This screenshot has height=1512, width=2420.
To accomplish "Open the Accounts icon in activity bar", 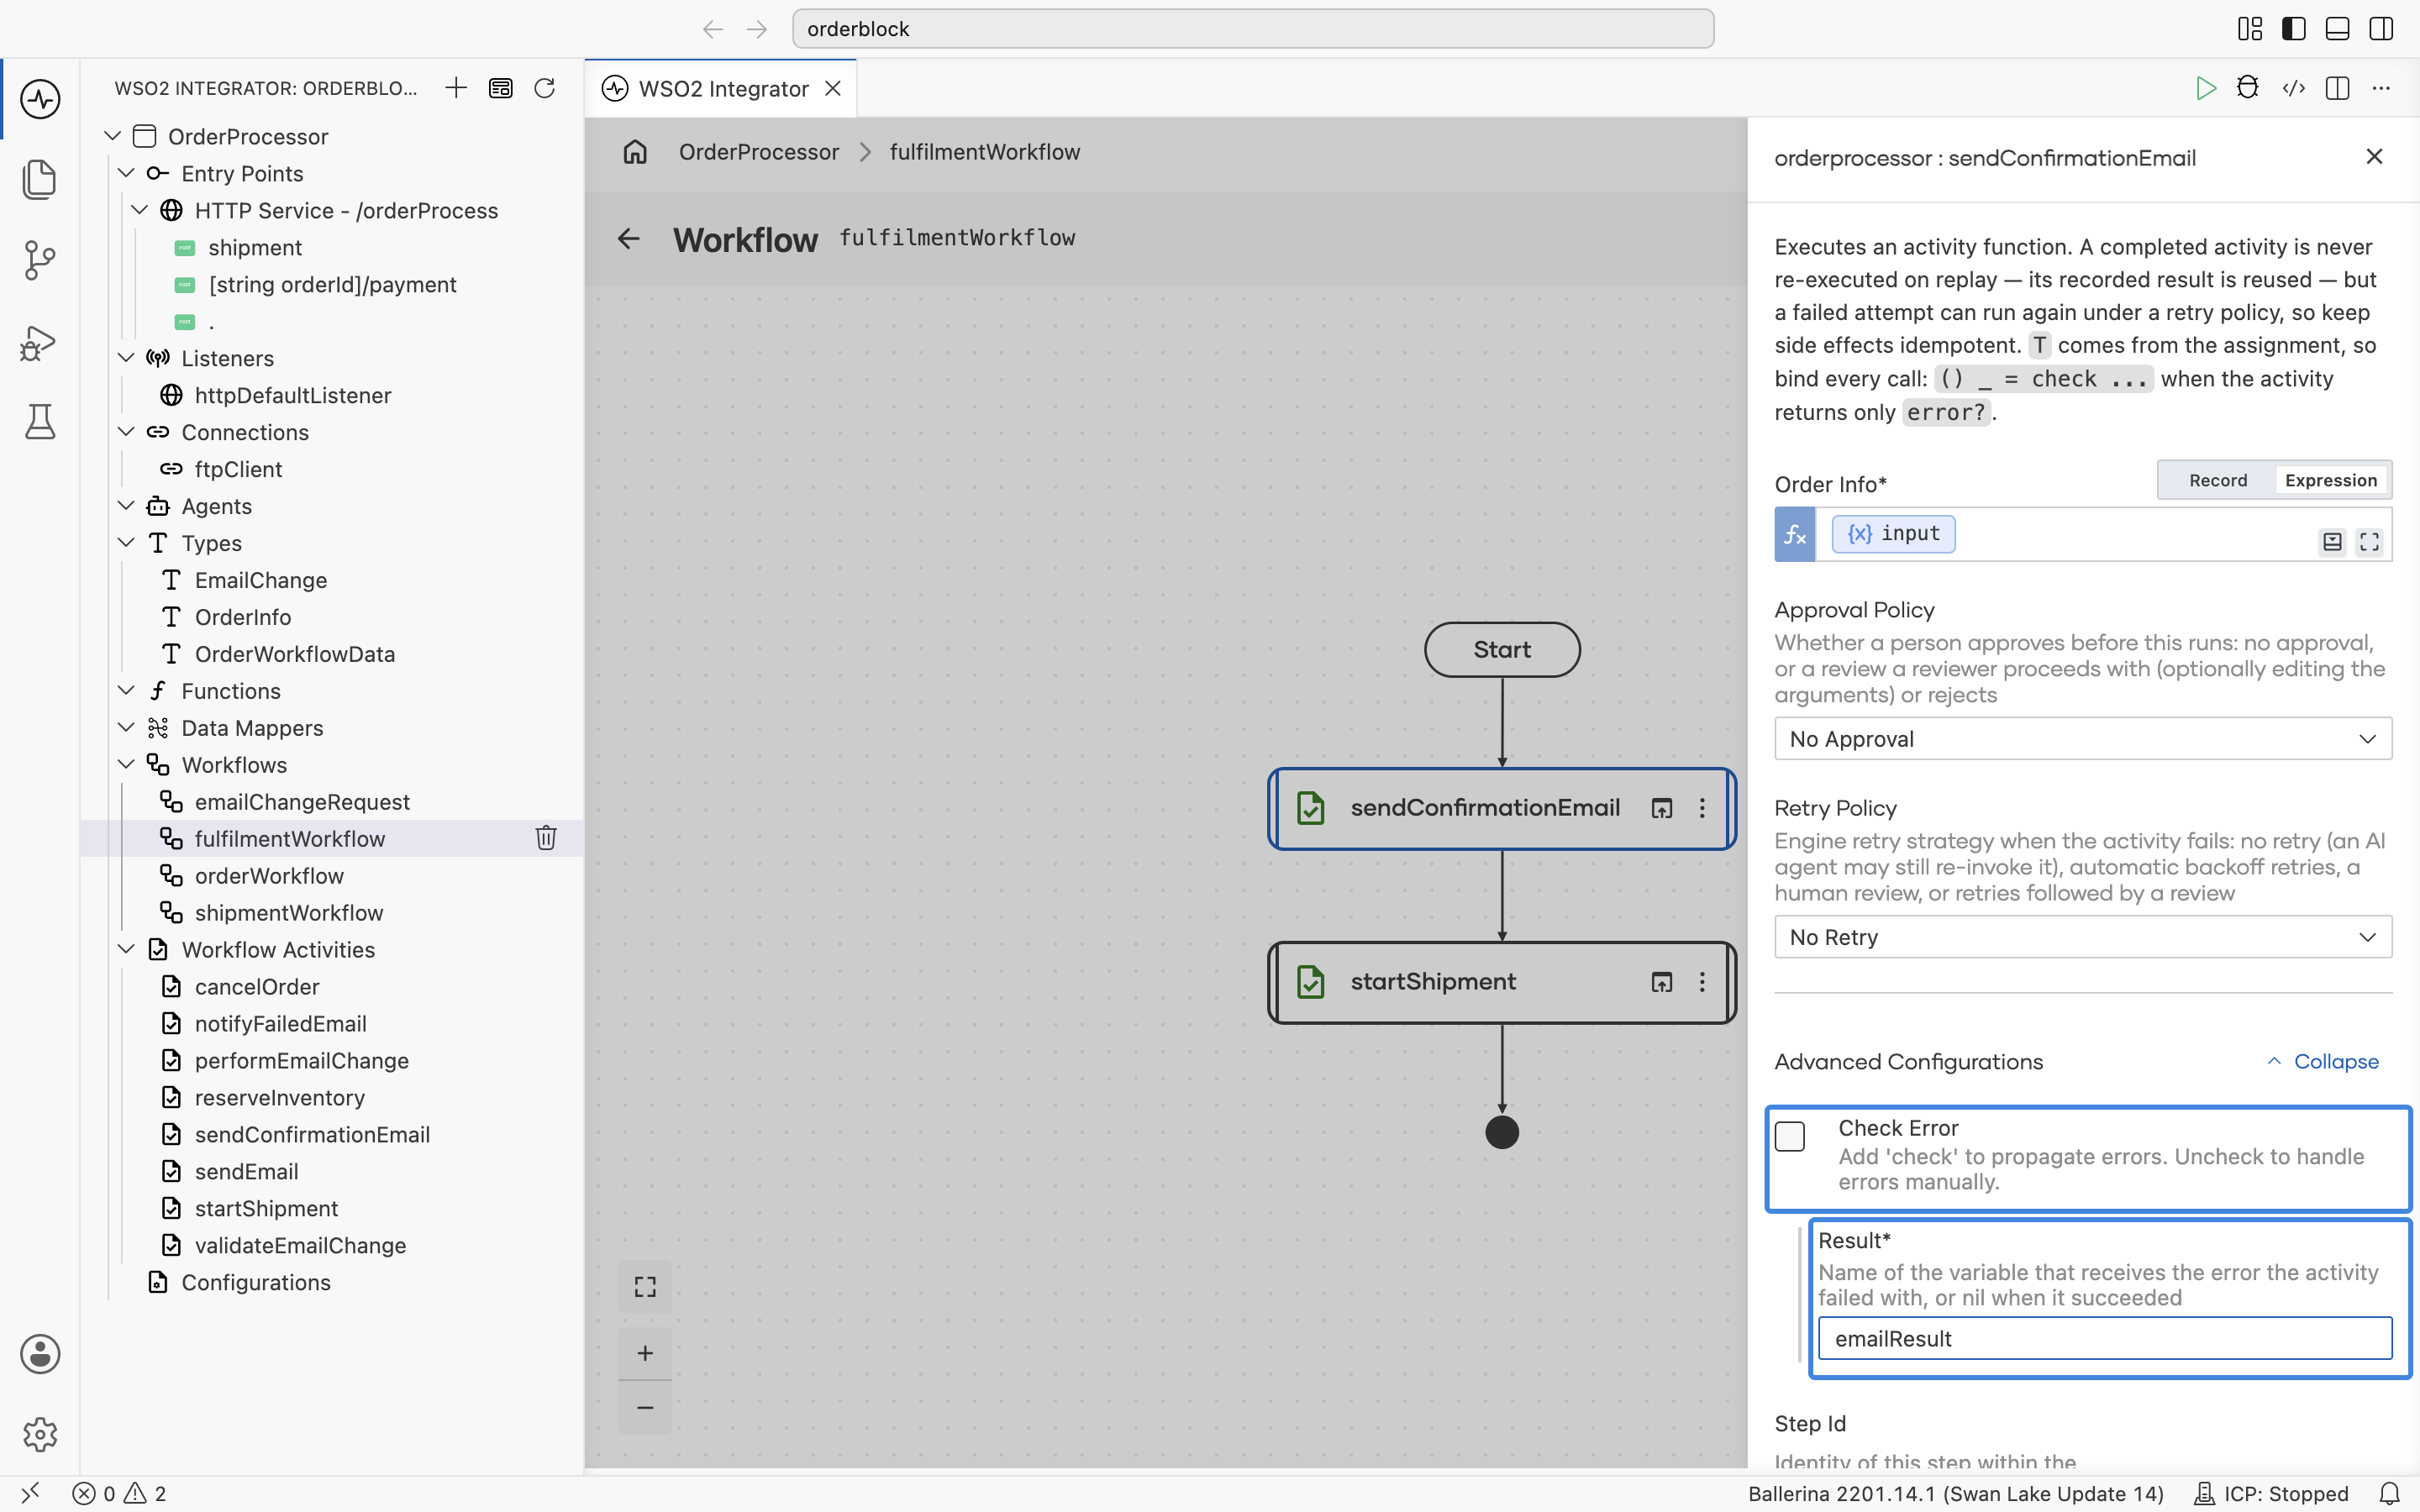I will pyautogui.click(x=40, y=1354).
